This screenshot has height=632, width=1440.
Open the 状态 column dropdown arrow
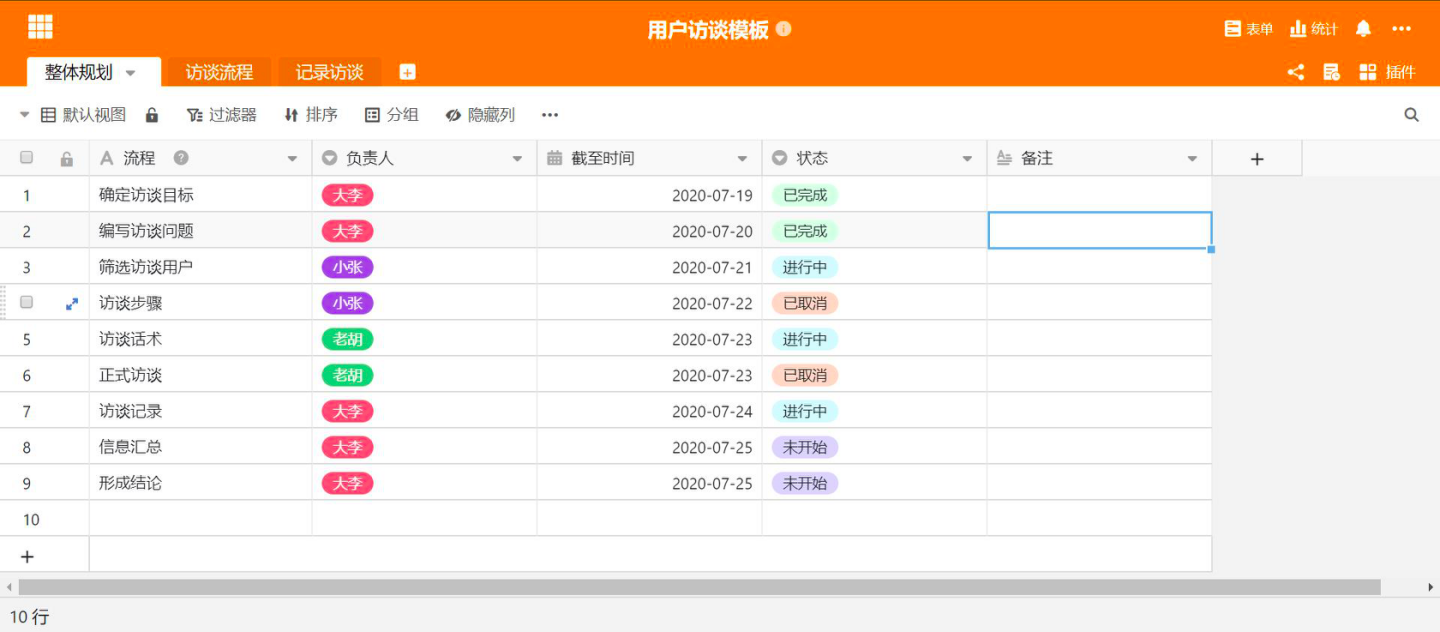(967, 159)
